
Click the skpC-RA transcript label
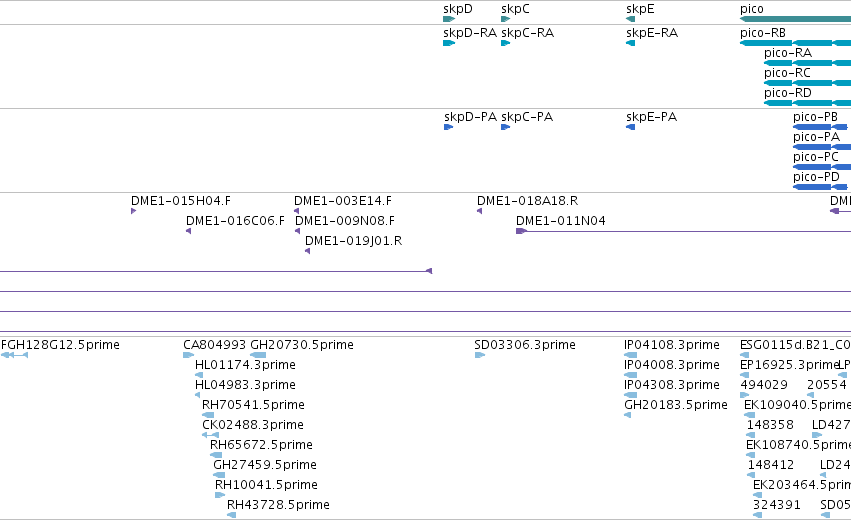pos(527,33)
